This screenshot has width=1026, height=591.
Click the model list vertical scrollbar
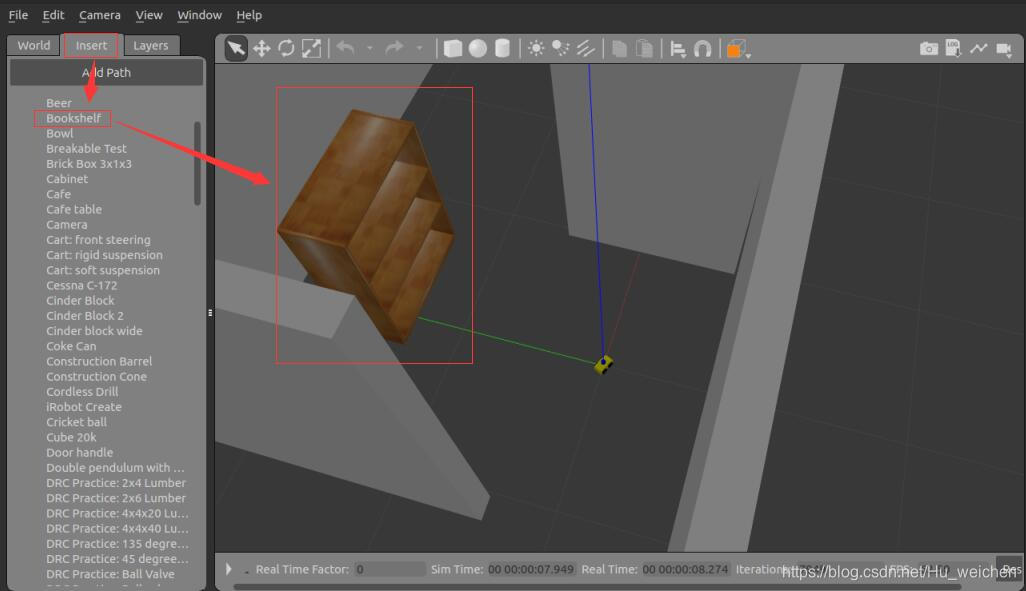tap(197, 163)
